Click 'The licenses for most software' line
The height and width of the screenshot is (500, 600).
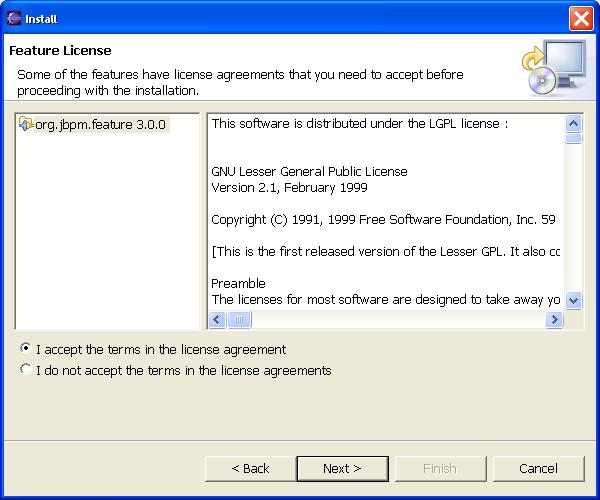386,300
